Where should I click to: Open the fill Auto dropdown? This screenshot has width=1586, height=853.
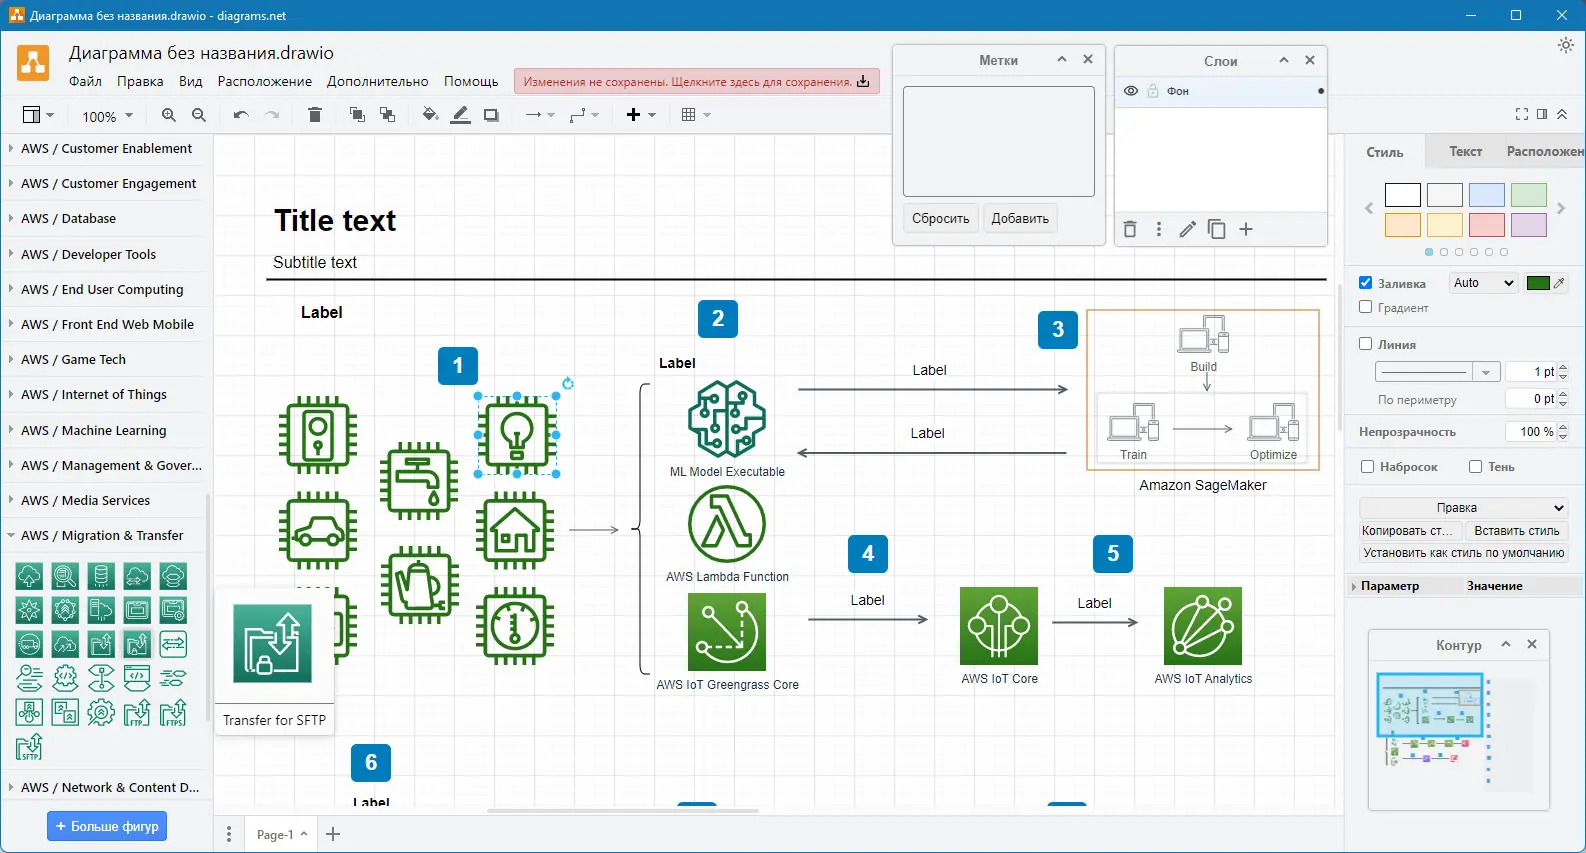coord(1484,283)
